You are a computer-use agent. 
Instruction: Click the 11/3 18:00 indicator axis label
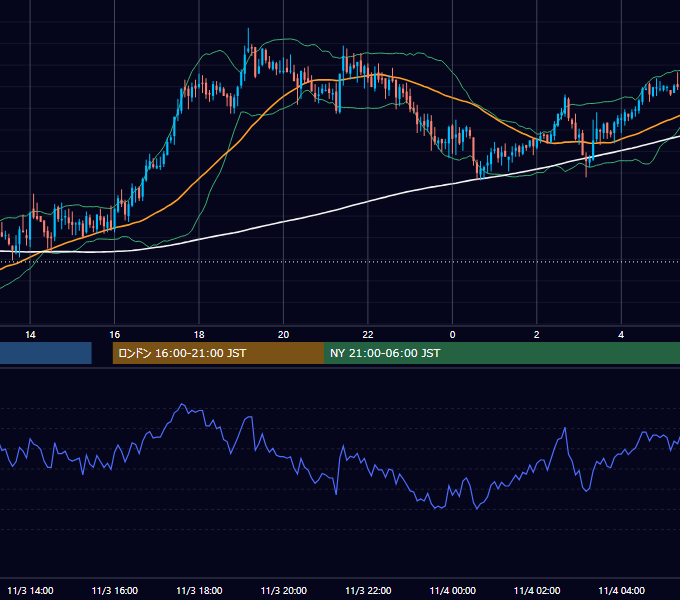coord(199,590)
